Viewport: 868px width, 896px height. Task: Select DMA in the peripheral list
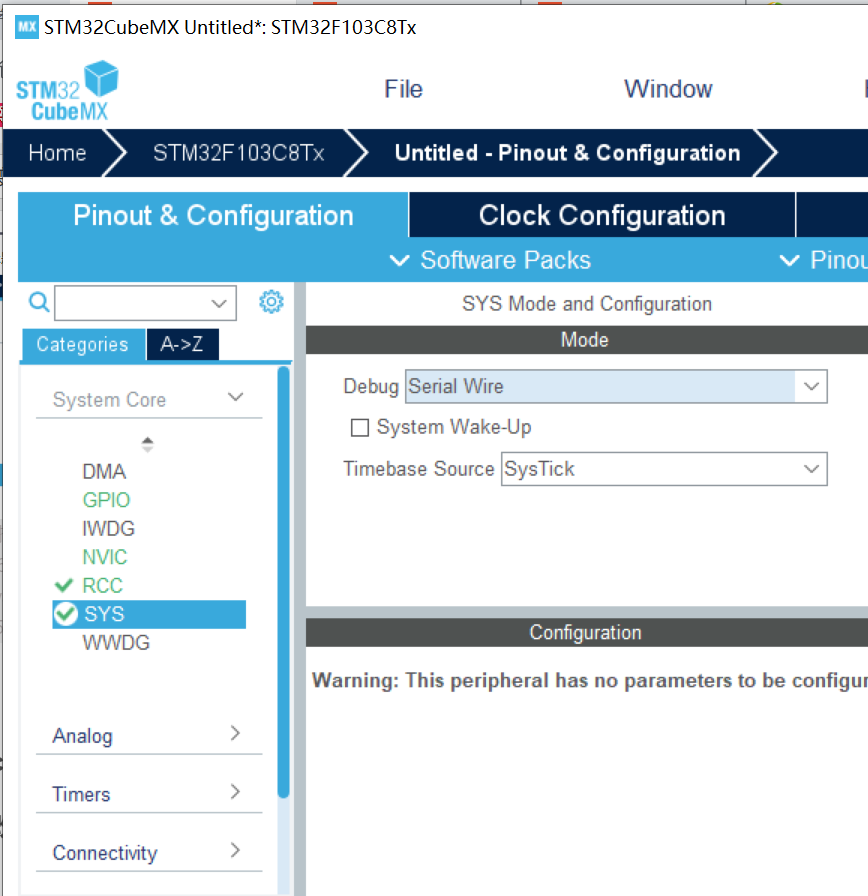104,471
